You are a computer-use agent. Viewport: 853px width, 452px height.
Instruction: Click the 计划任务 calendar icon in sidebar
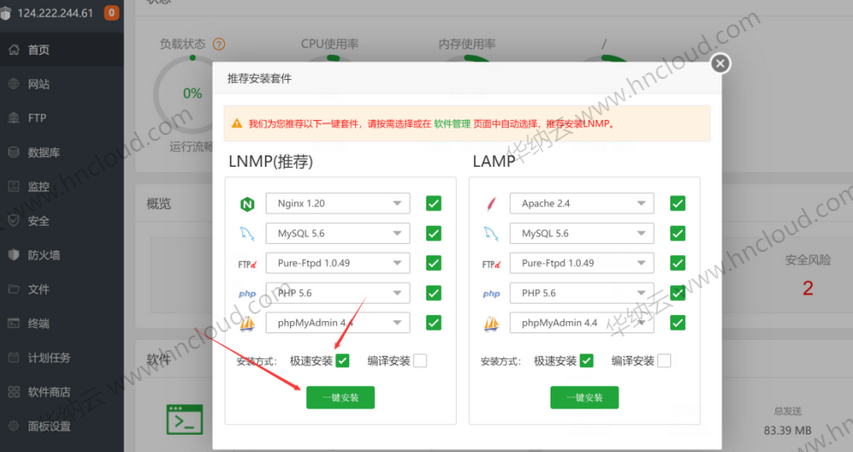click(14, 357)
